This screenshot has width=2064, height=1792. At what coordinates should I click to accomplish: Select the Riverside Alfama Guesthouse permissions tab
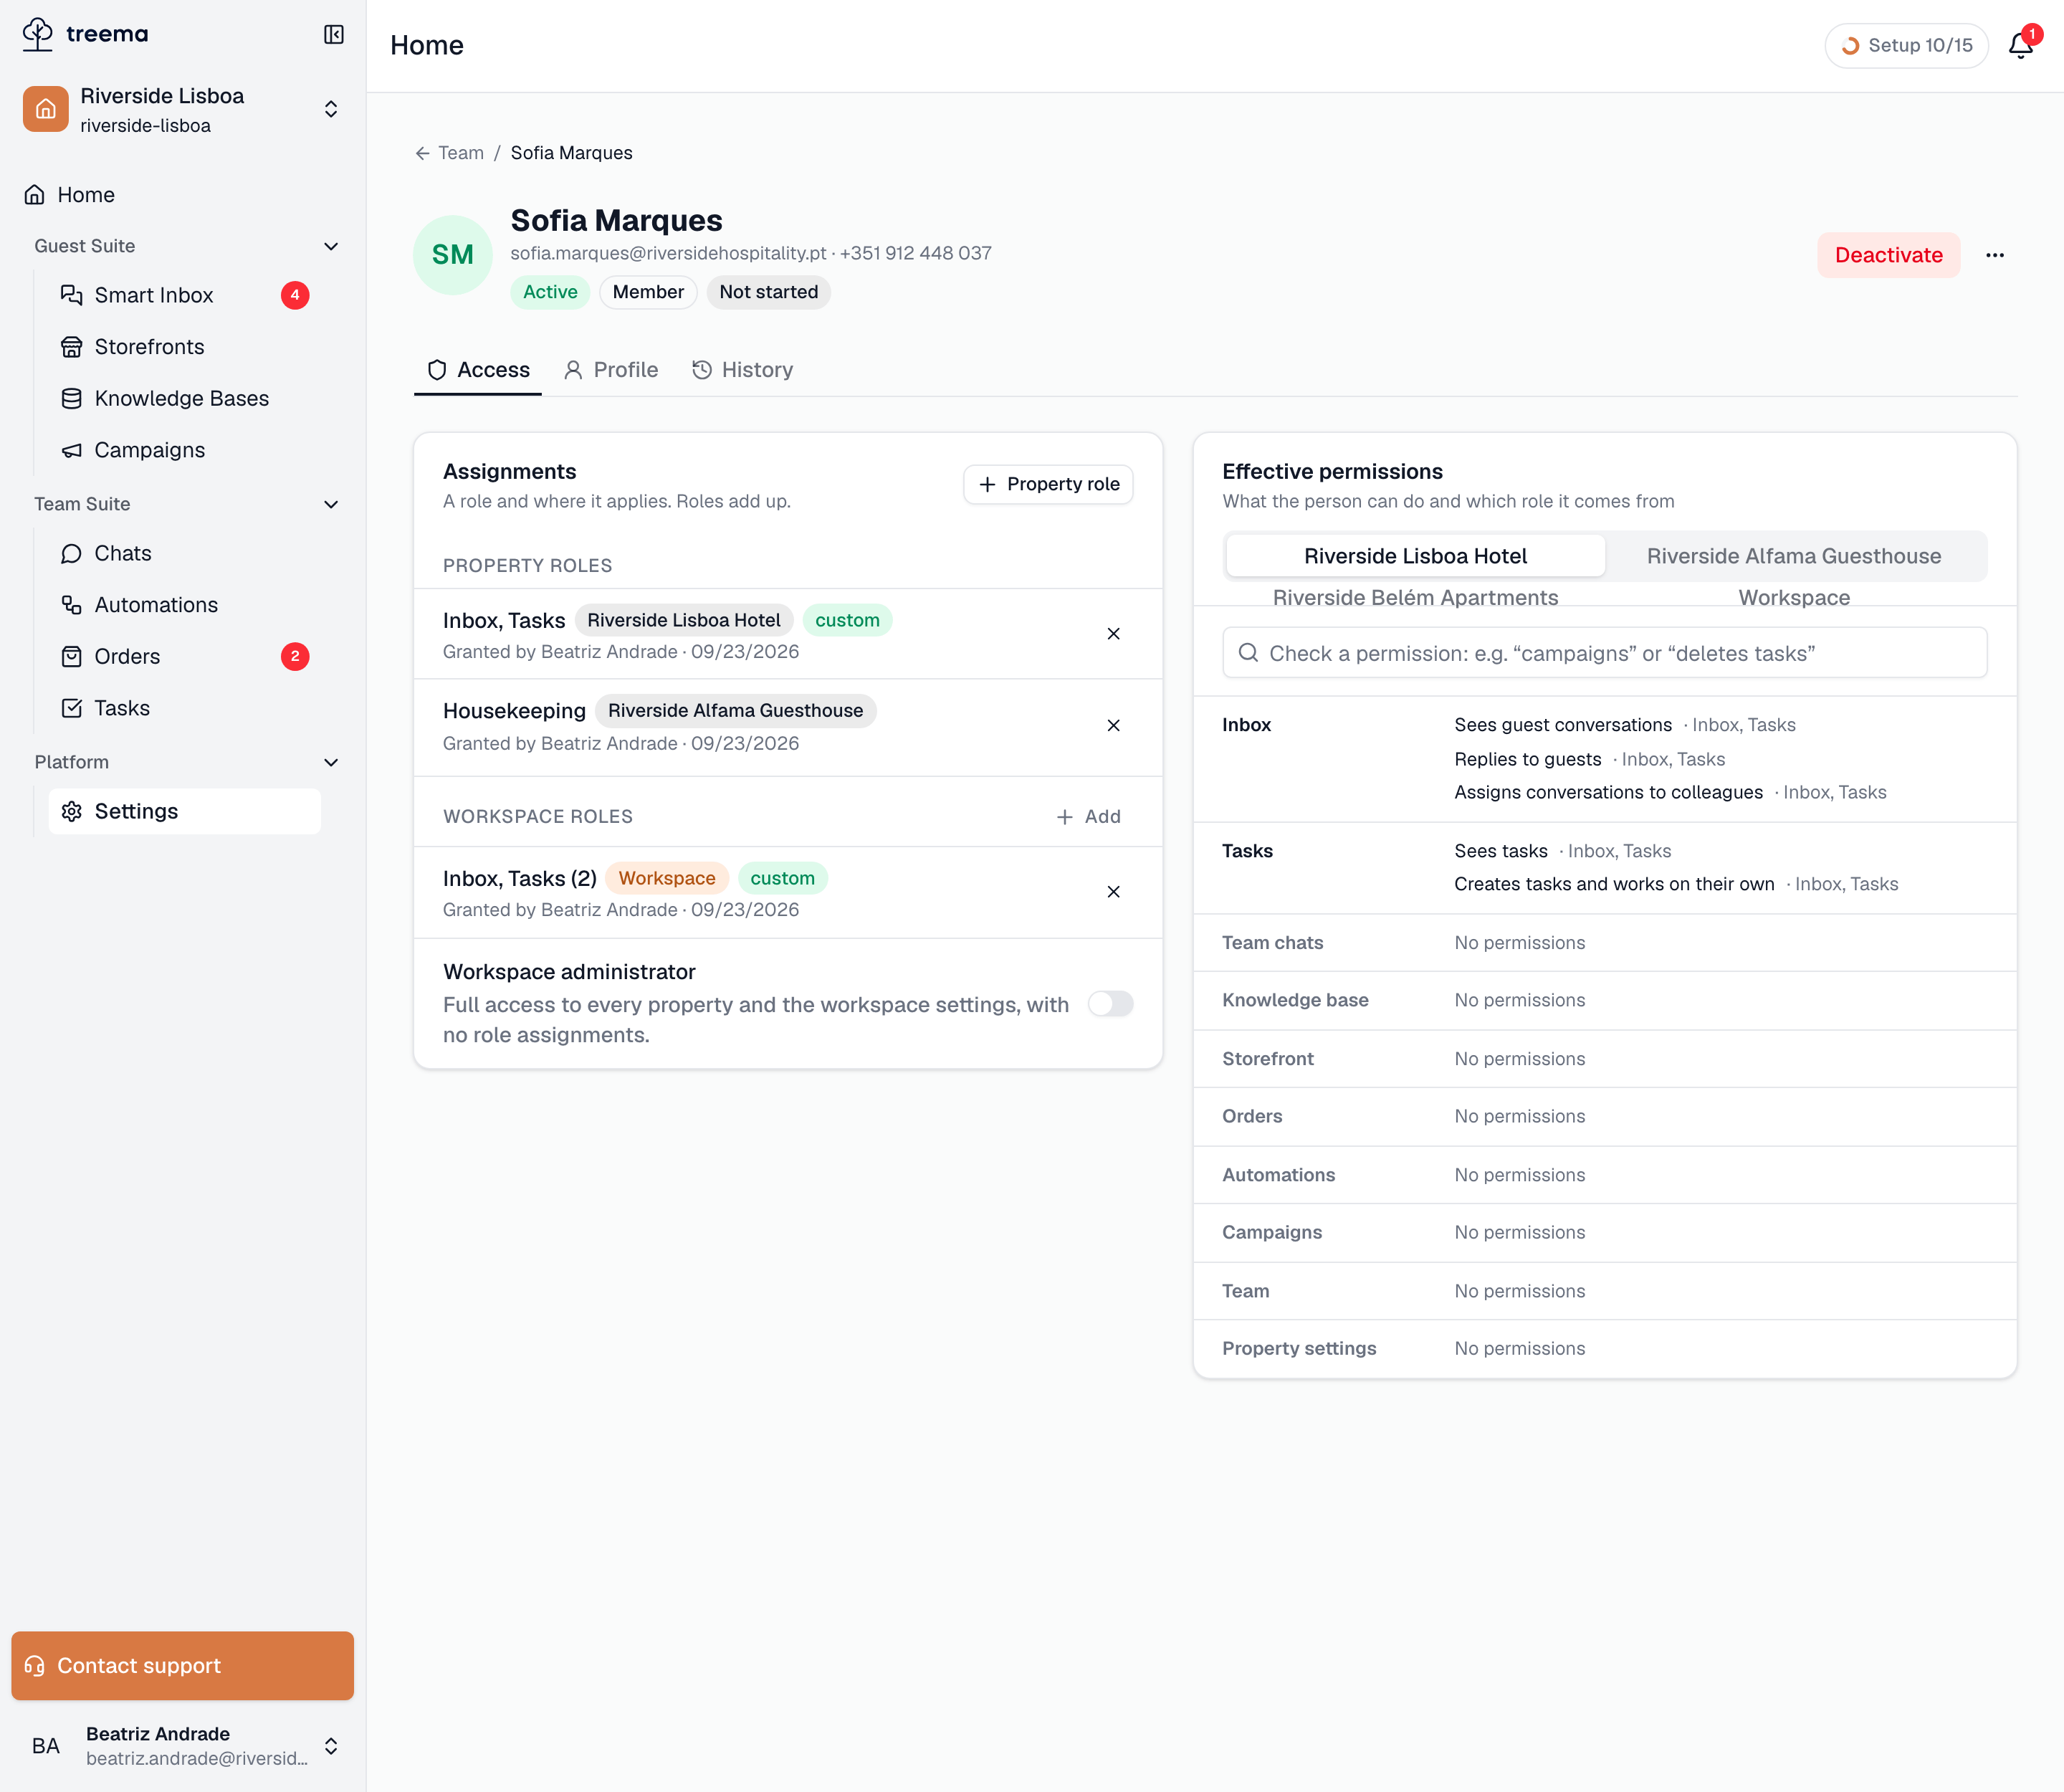tap(1794, 556)
